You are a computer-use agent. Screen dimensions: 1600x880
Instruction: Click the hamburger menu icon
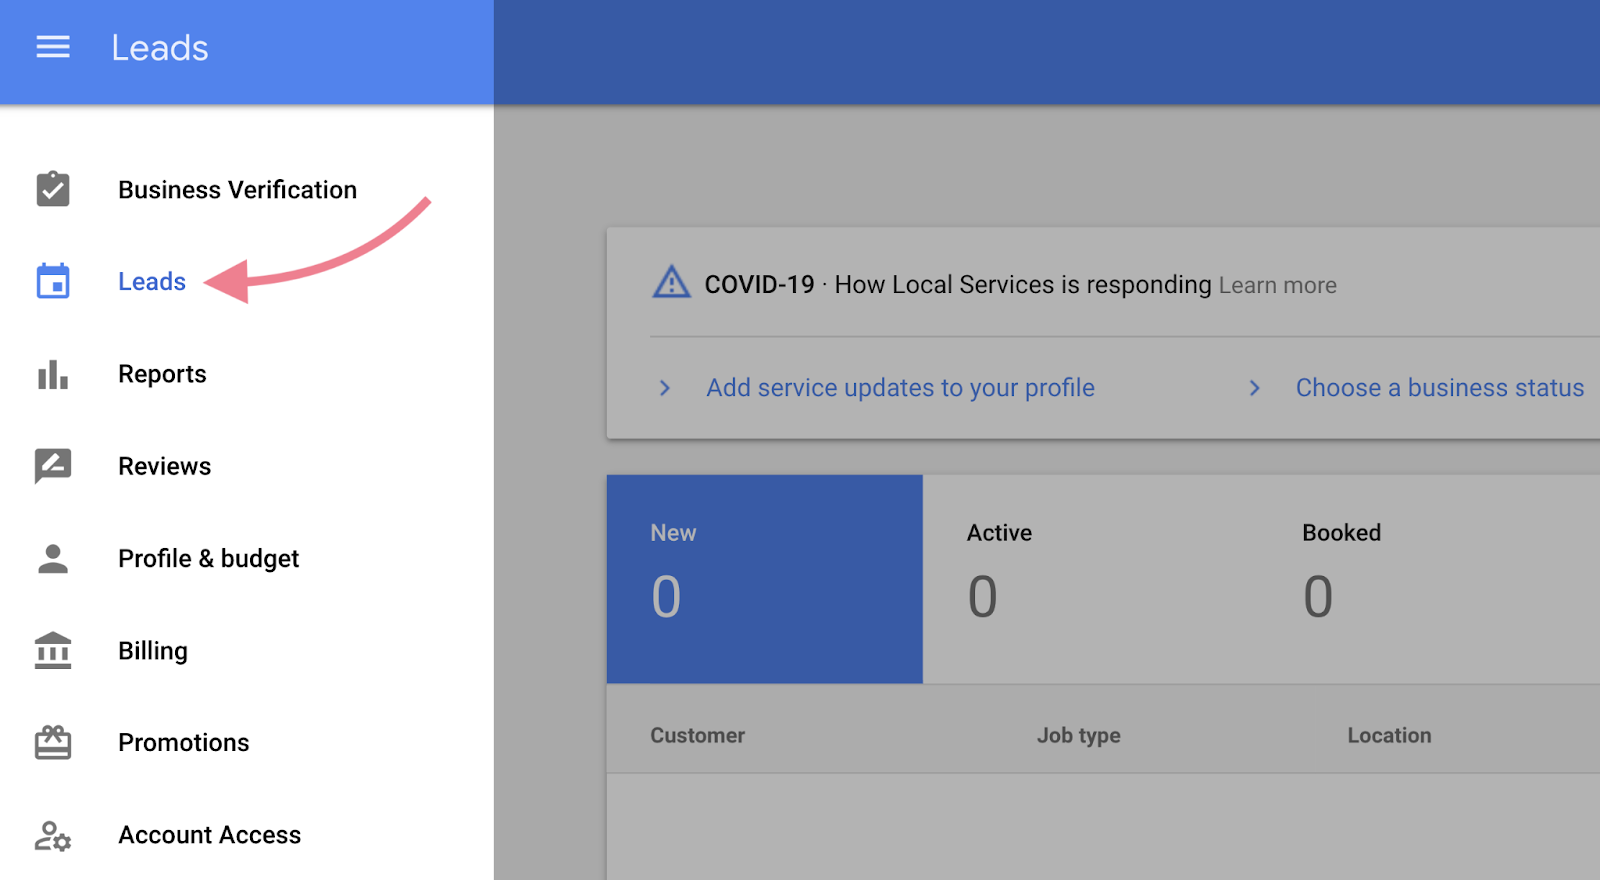[53, 47]
